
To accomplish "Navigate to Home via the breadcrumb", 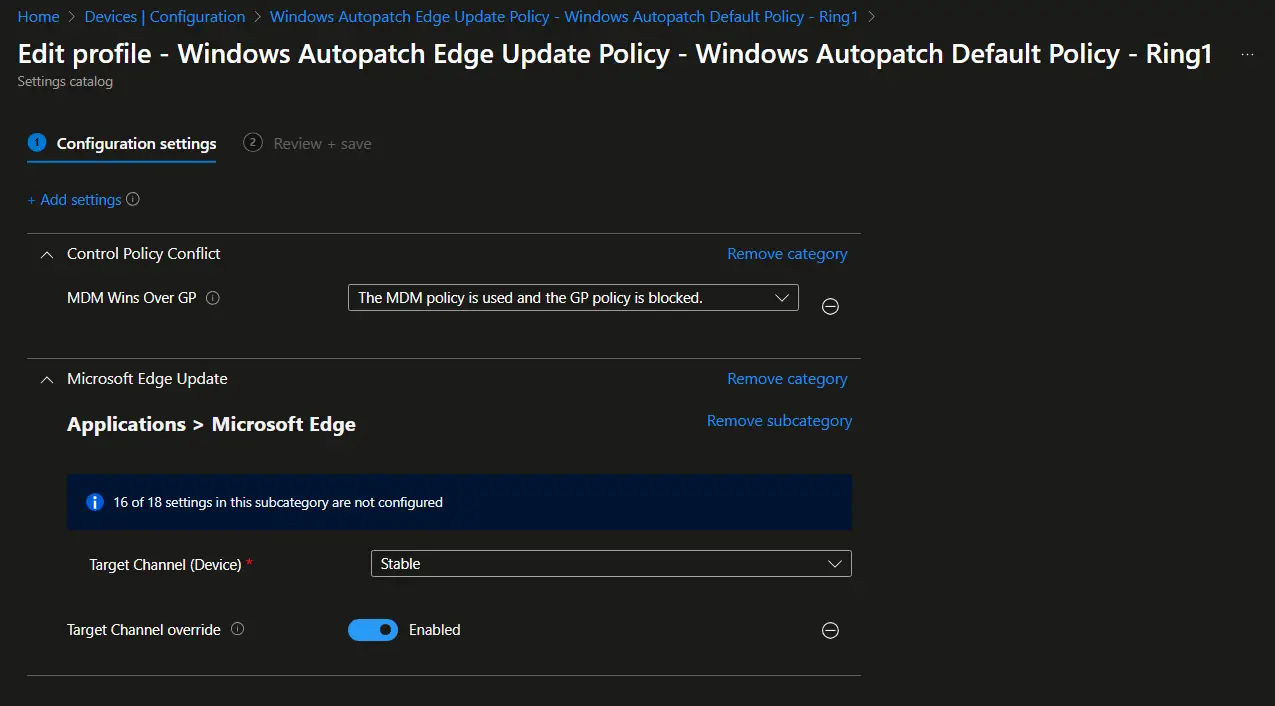I will click(38, 16).
